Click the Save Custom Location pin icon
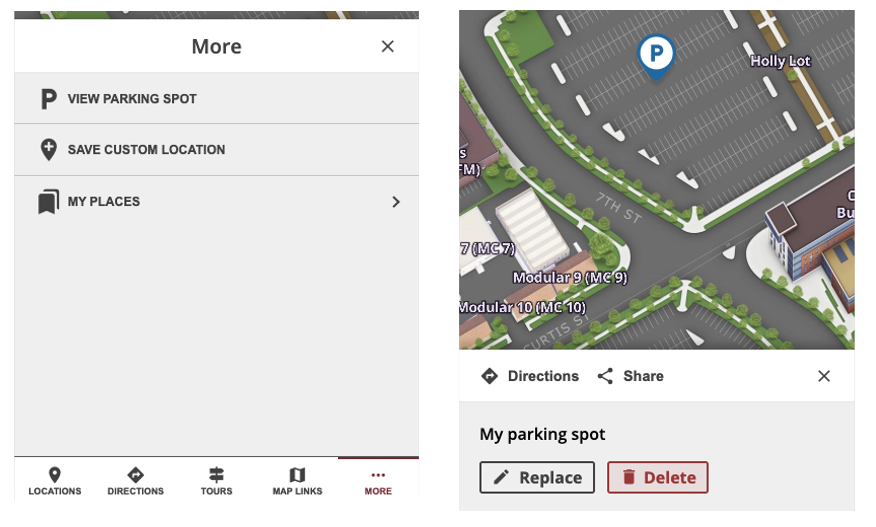 (x=48, y=150)
